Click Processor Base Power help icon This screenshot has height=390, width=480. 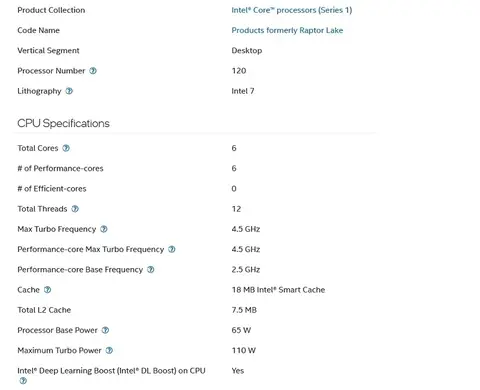tap(105, 330)
